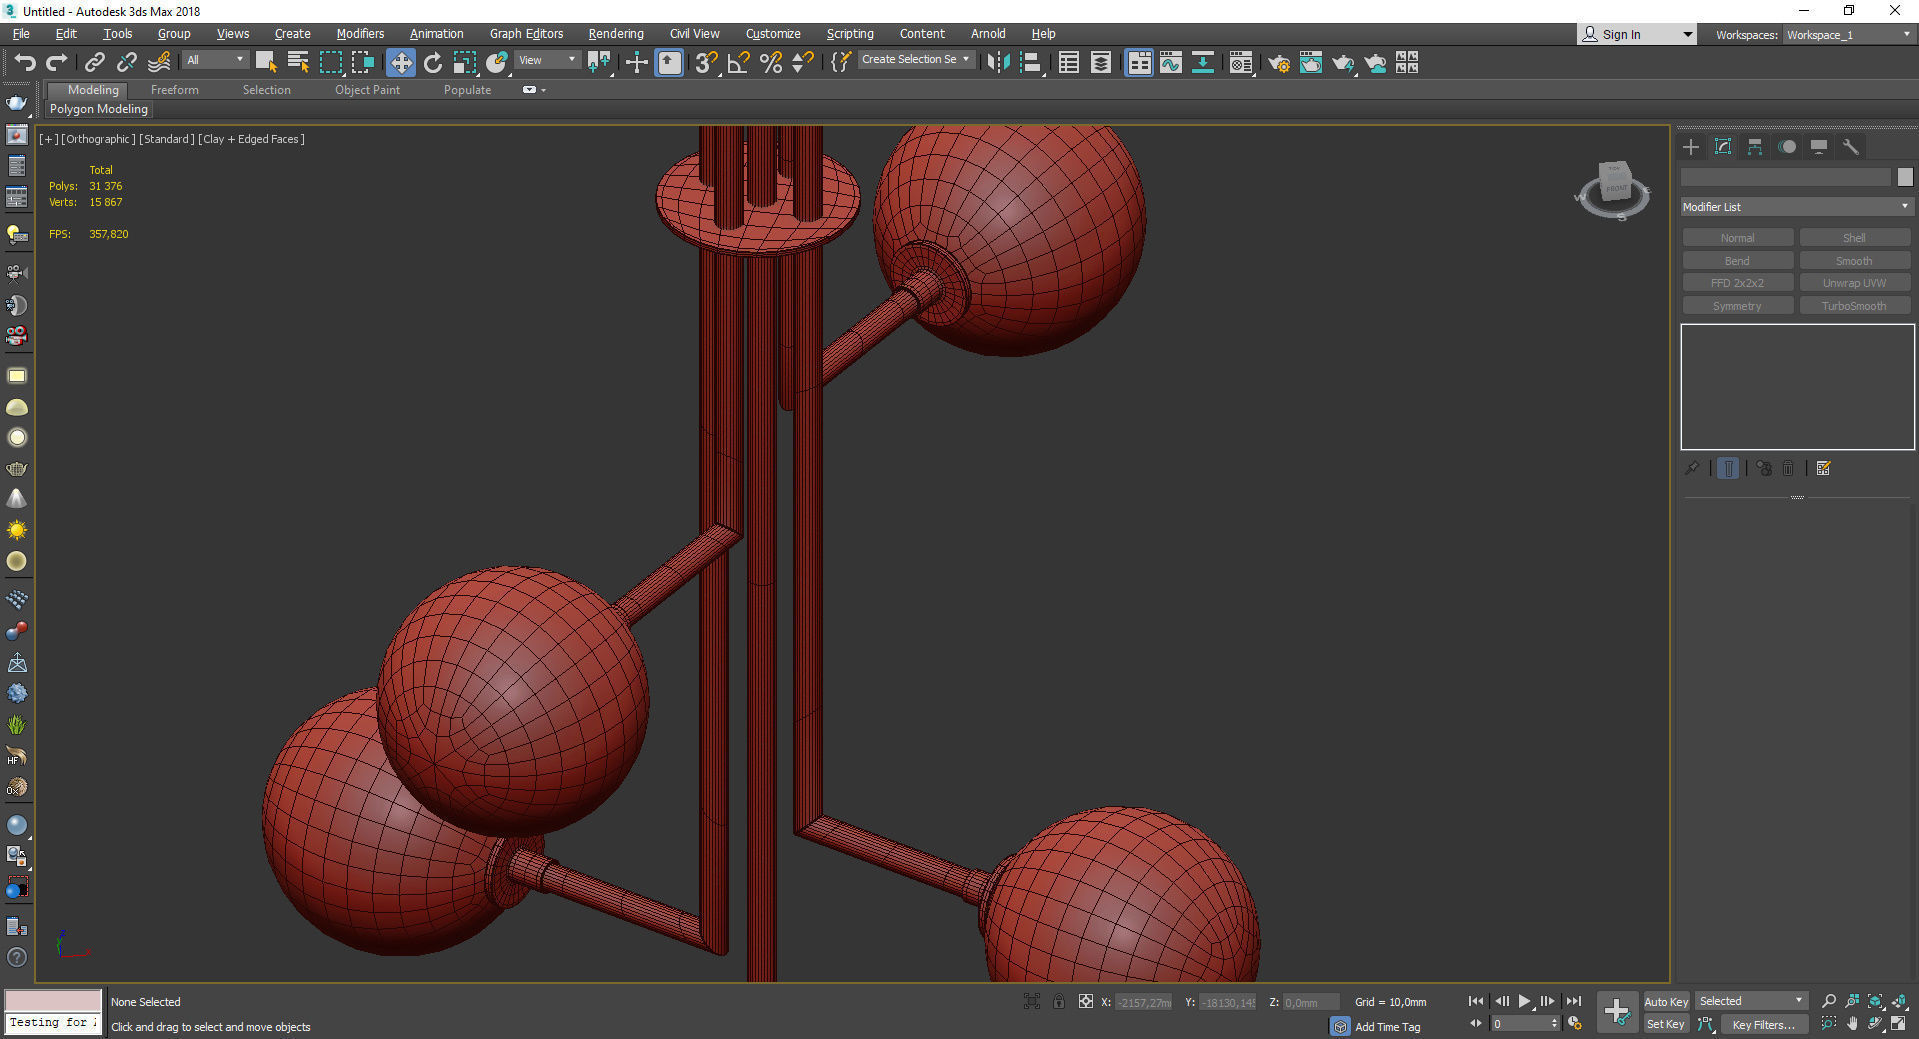
Task: Click the Mirror tool icon
Action: click(x=998, y=63)
